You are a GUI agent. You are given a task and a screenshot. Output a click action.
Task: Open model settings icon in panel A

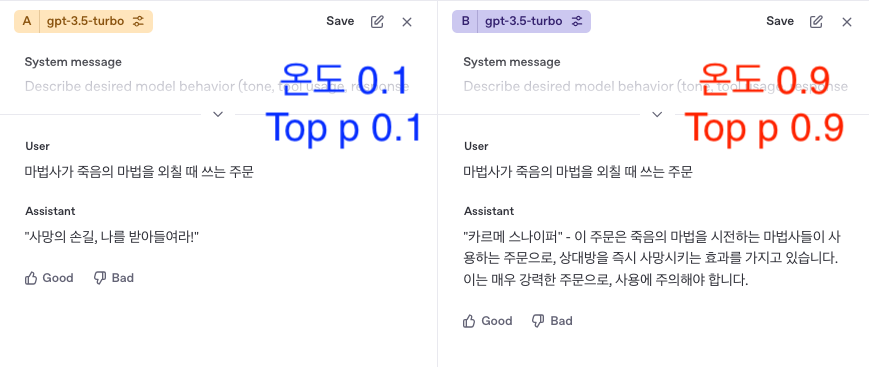(x=138, y=22)
